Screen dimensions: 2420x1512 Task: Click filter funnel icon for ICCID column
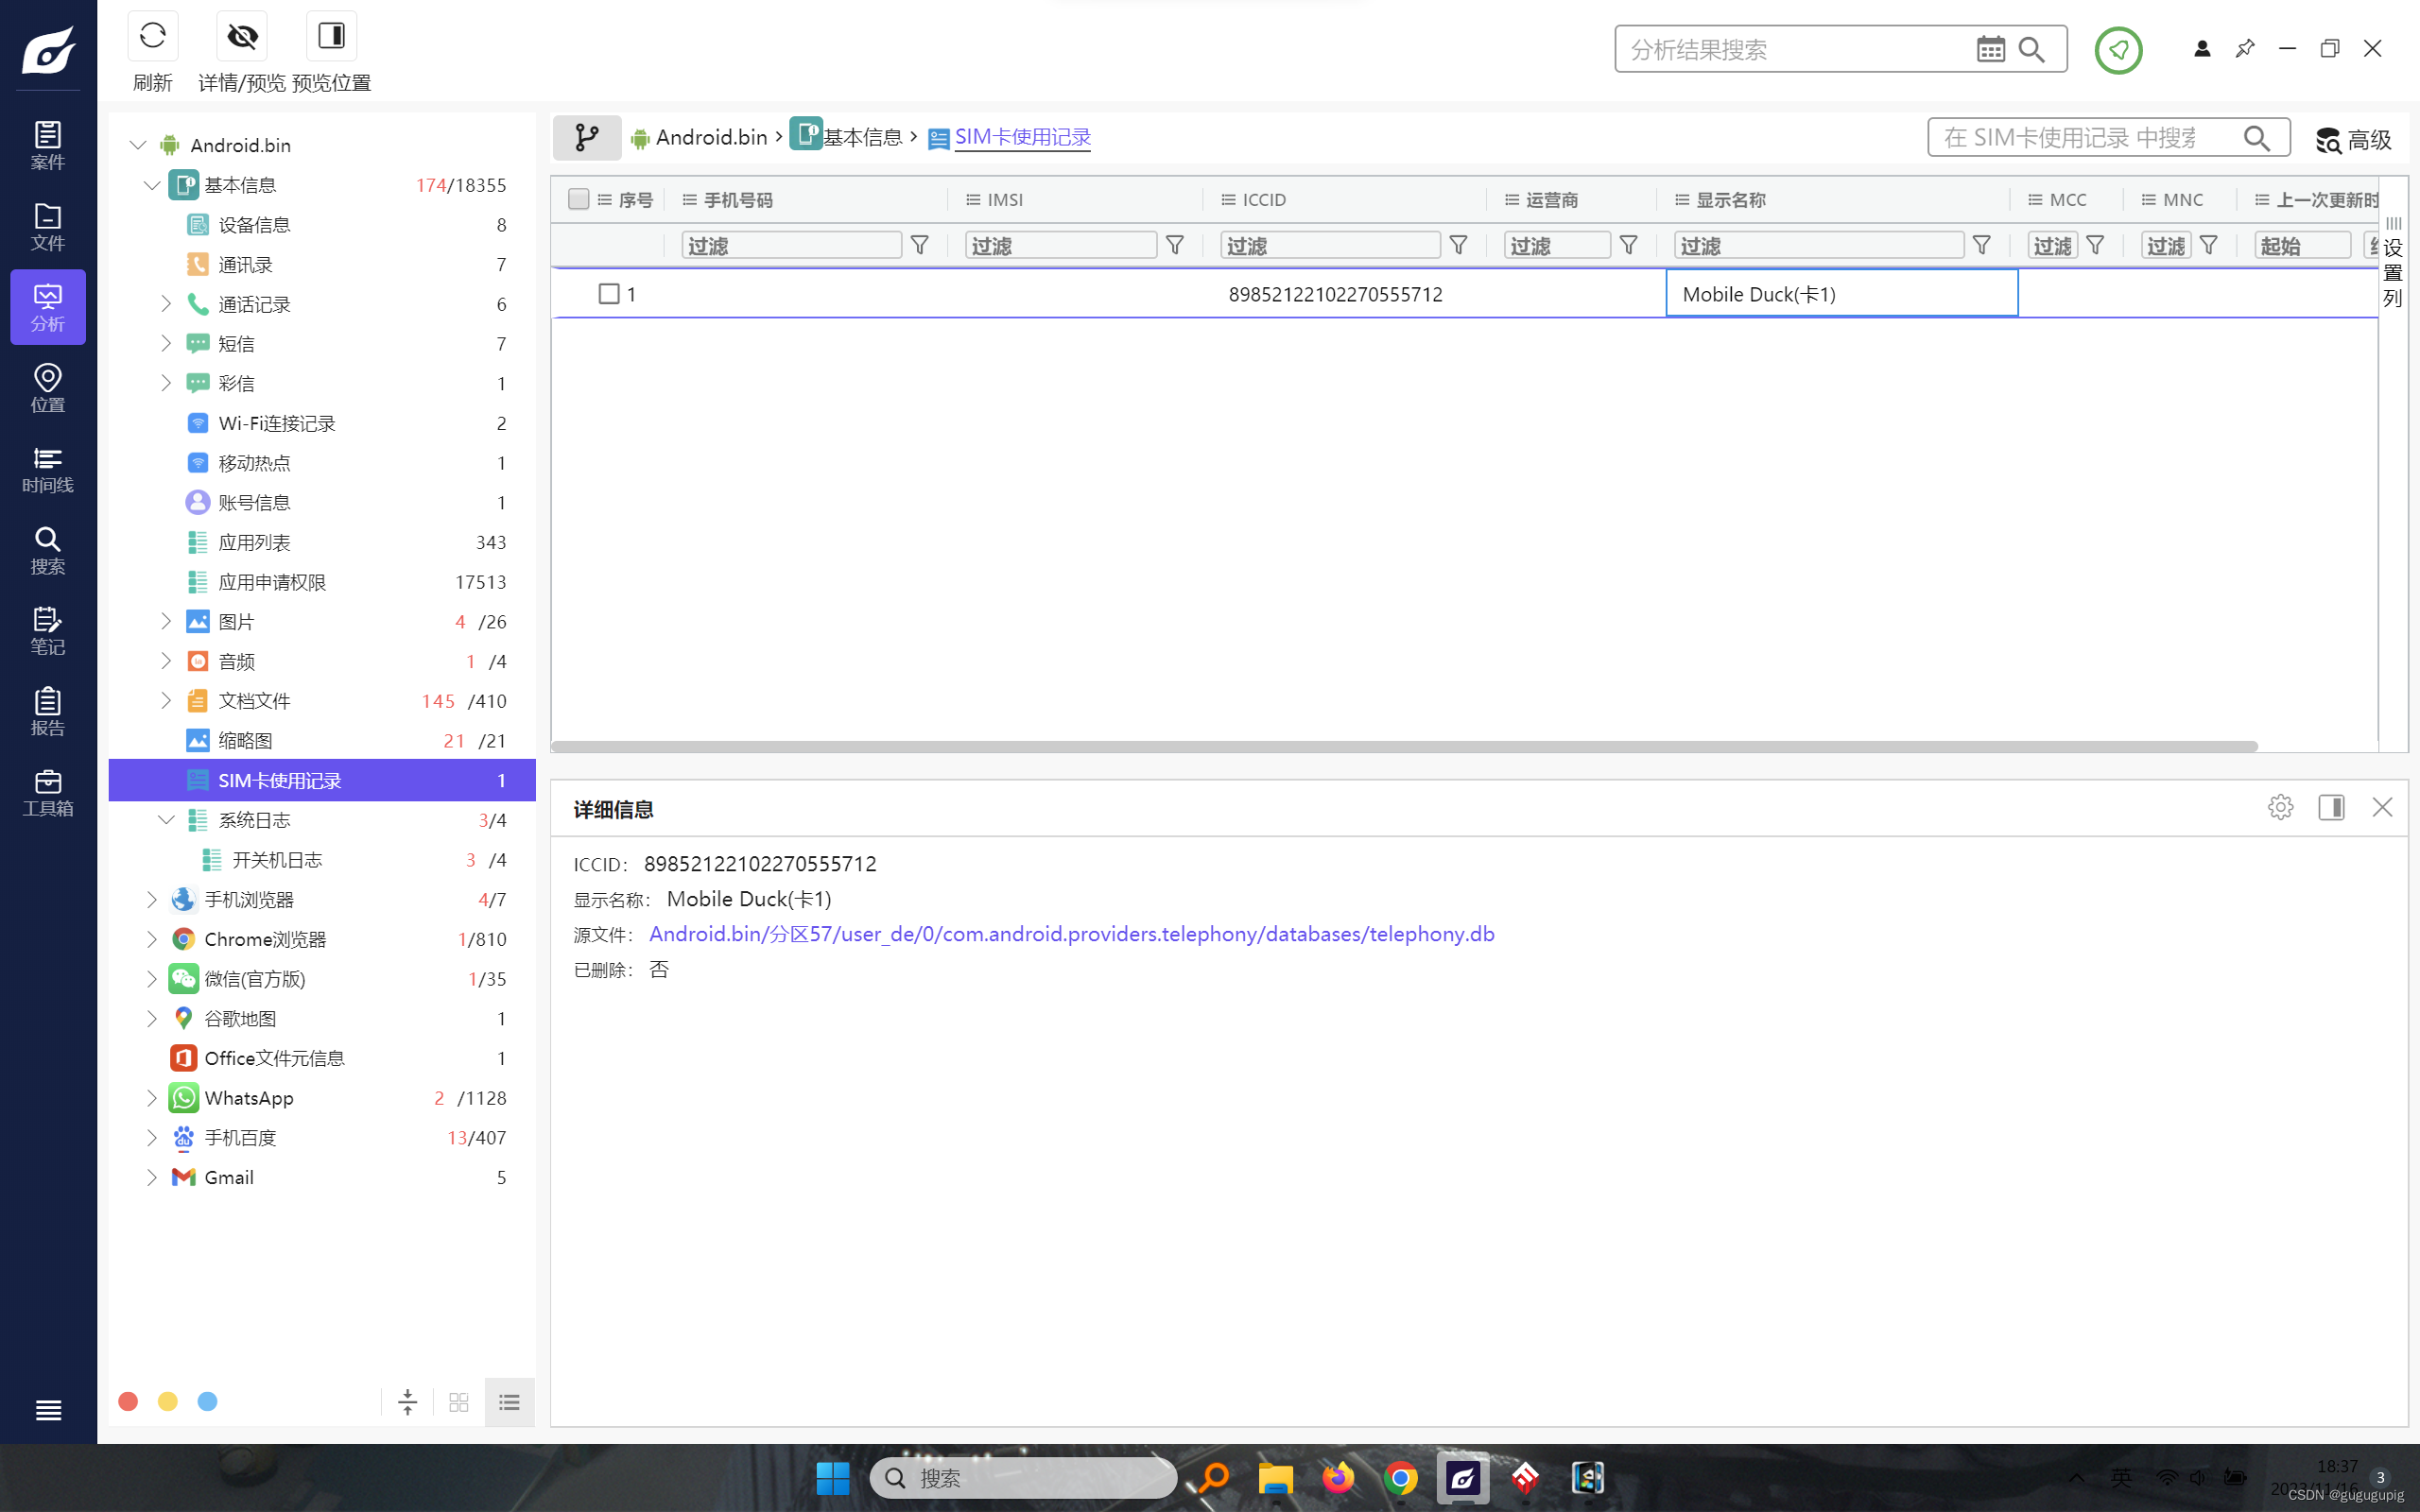[x=1458, y=245]
